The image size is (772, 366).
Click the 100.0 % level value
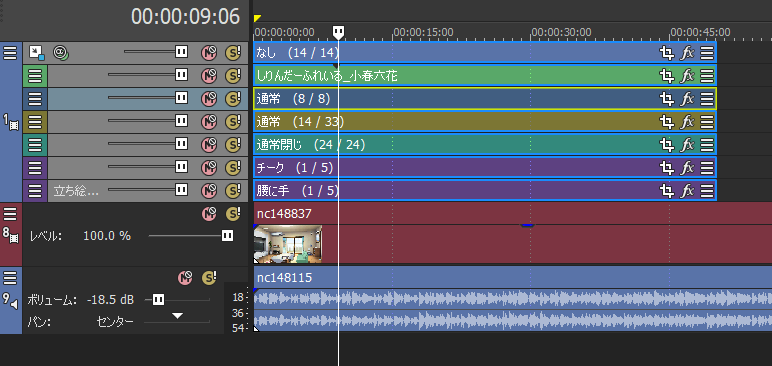click(107, 236)
